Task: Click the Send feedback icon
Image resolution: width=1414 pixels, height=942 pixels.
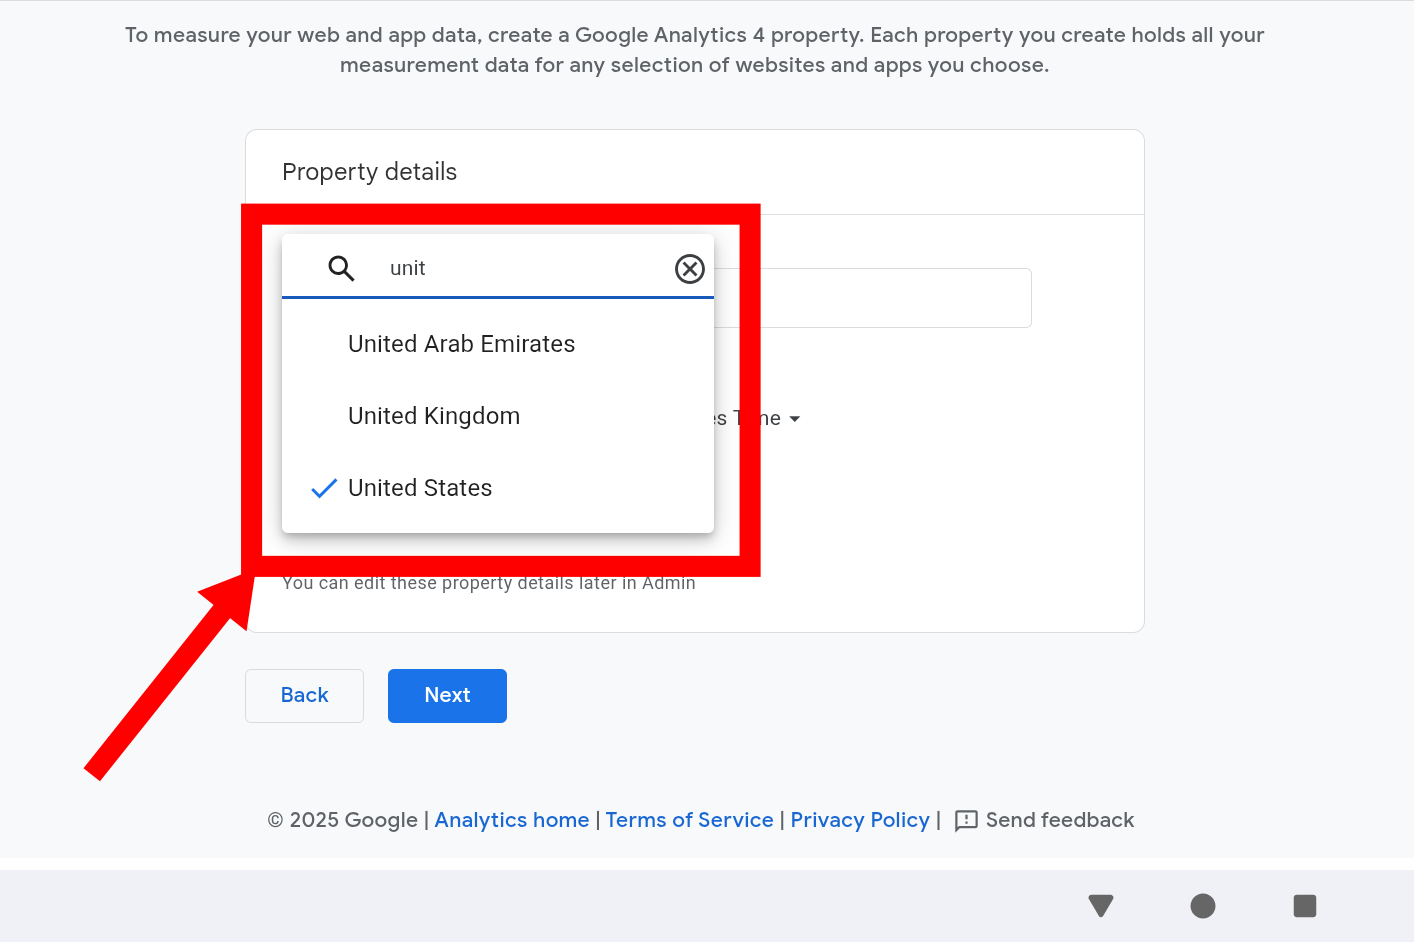Action: click(x=966, y=821)
